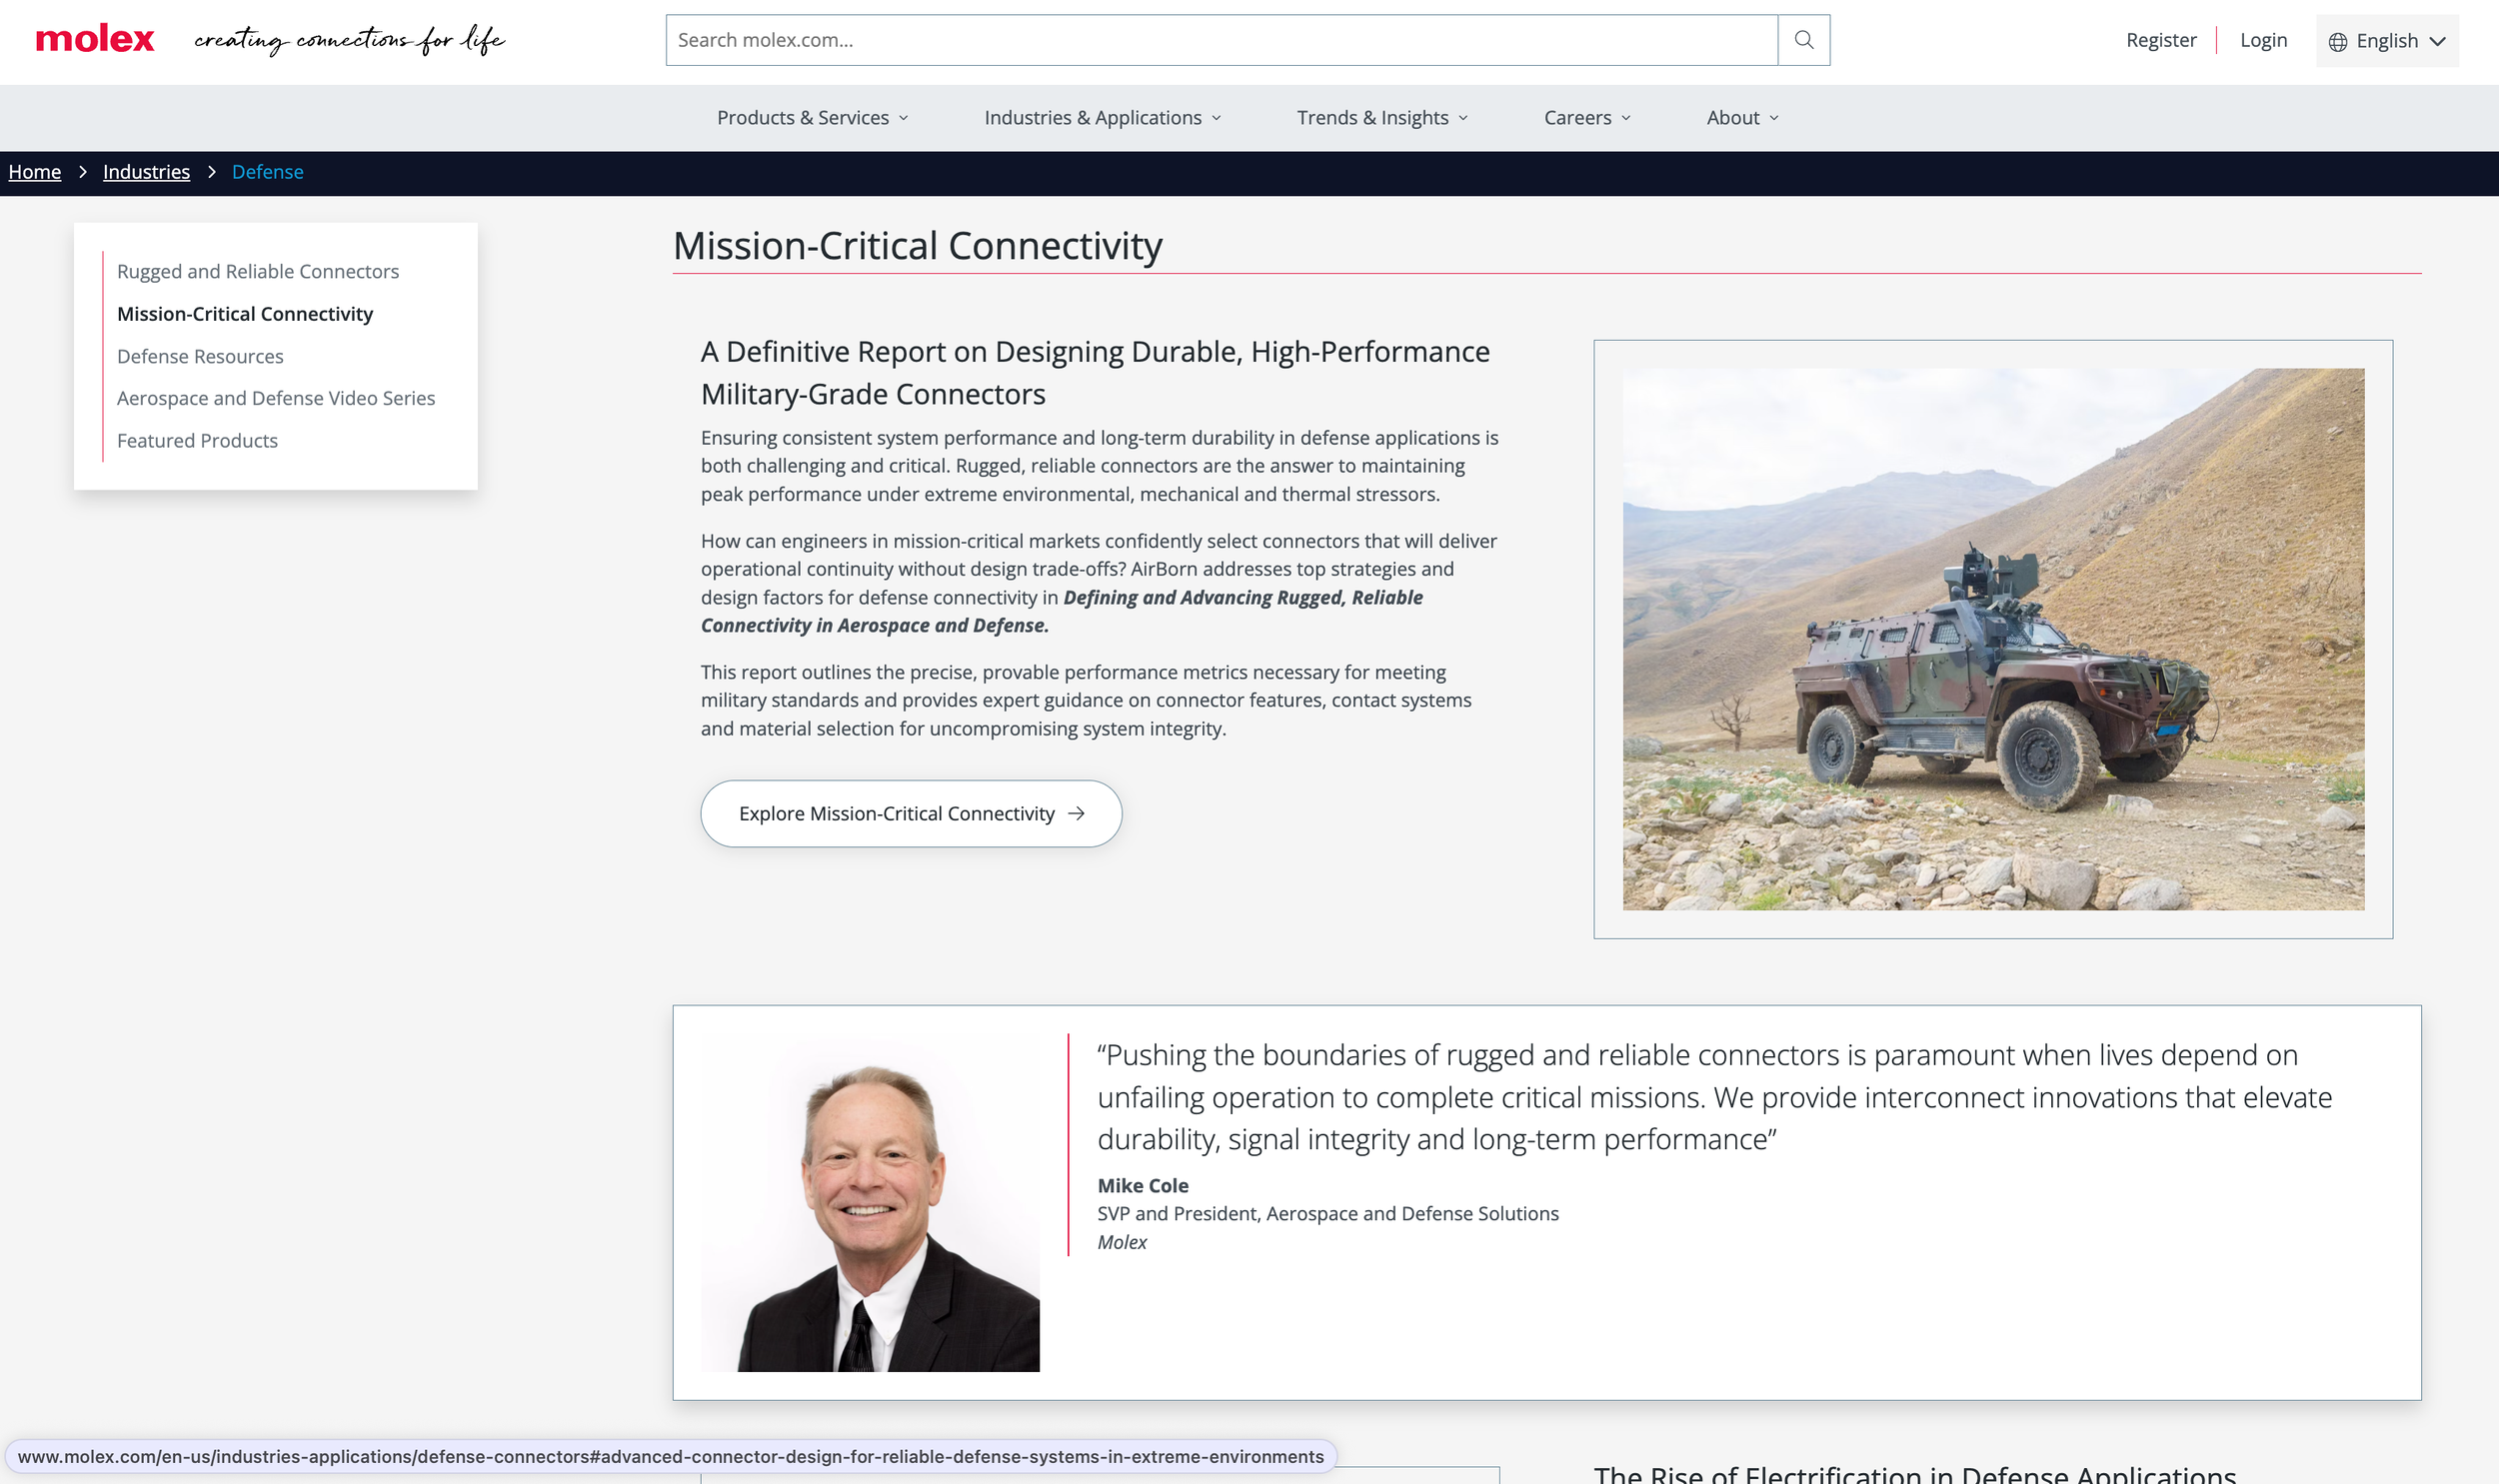Go to the Featured Products section
Screen dimensions: 2499x1484
click(x=197, y=440)
